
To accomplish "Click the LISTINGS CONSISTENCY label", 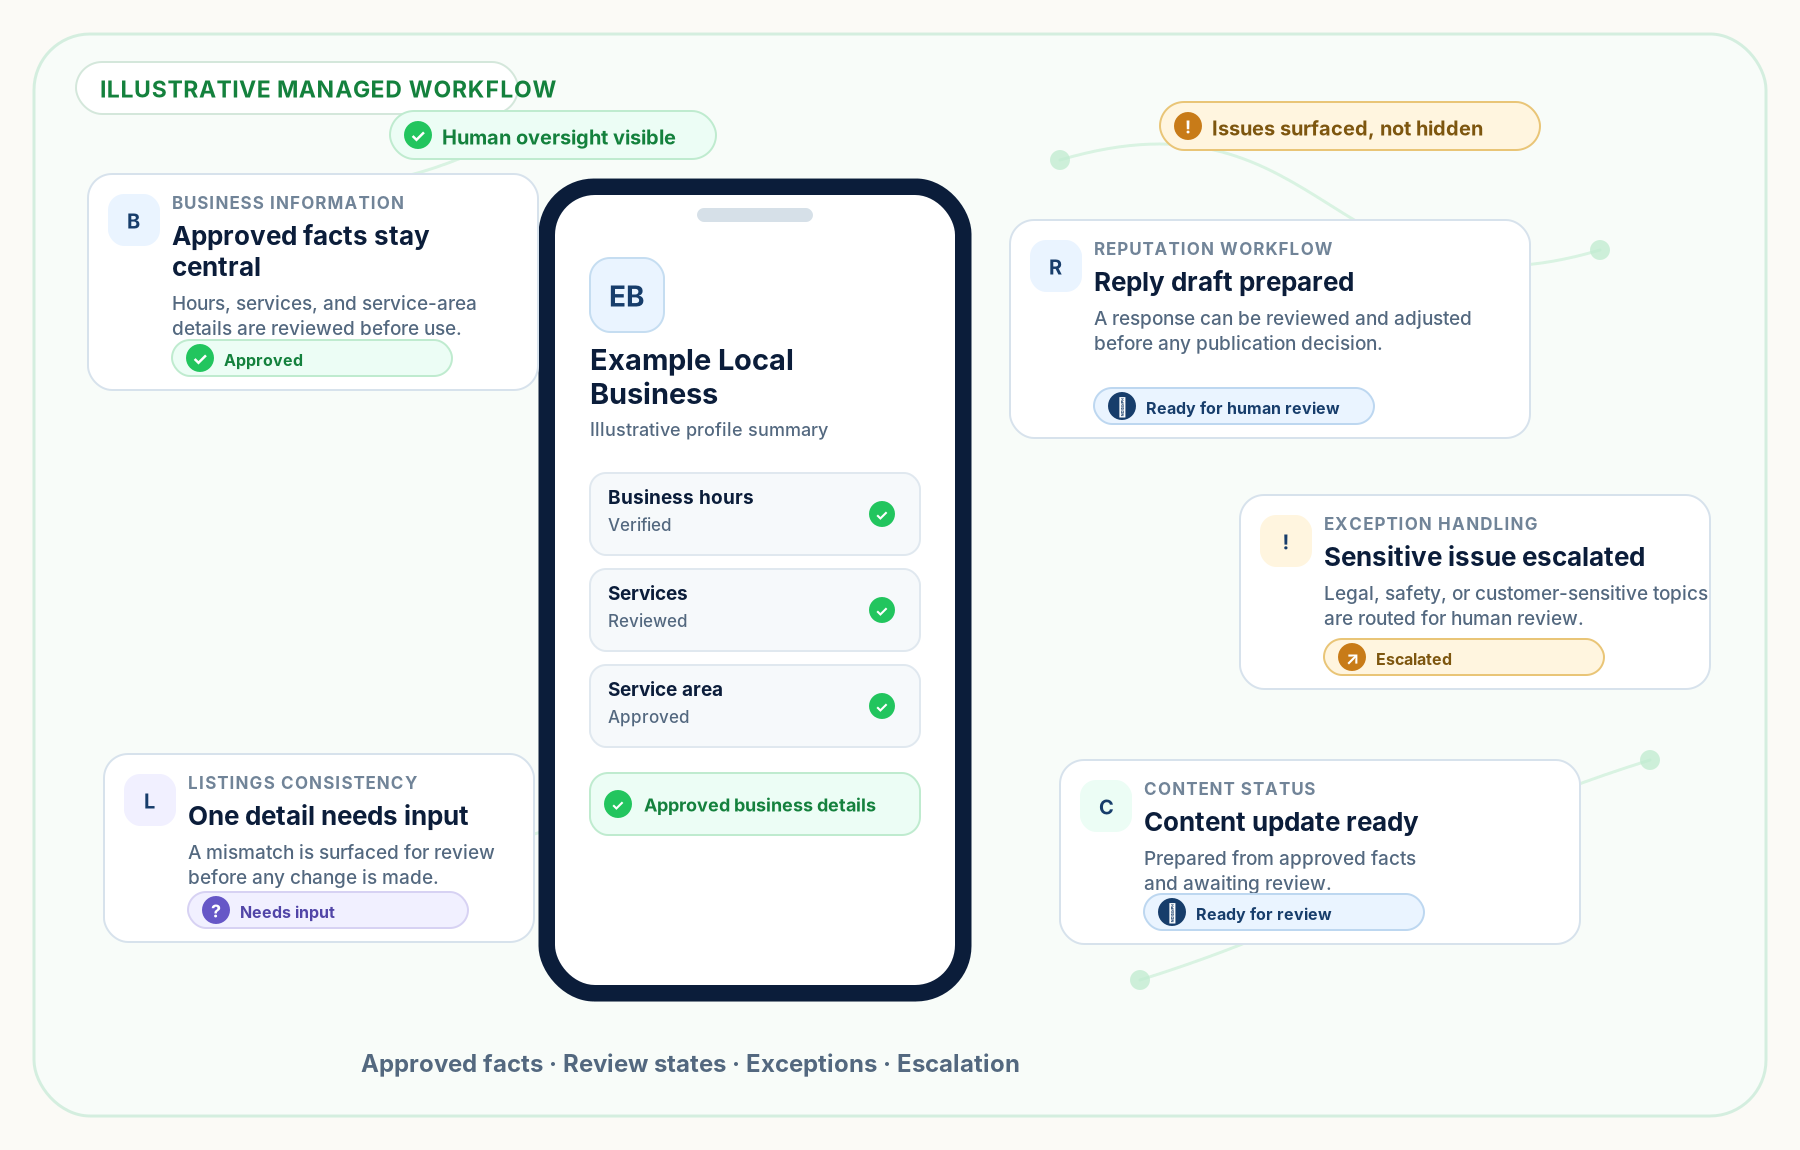I will 303,783.
